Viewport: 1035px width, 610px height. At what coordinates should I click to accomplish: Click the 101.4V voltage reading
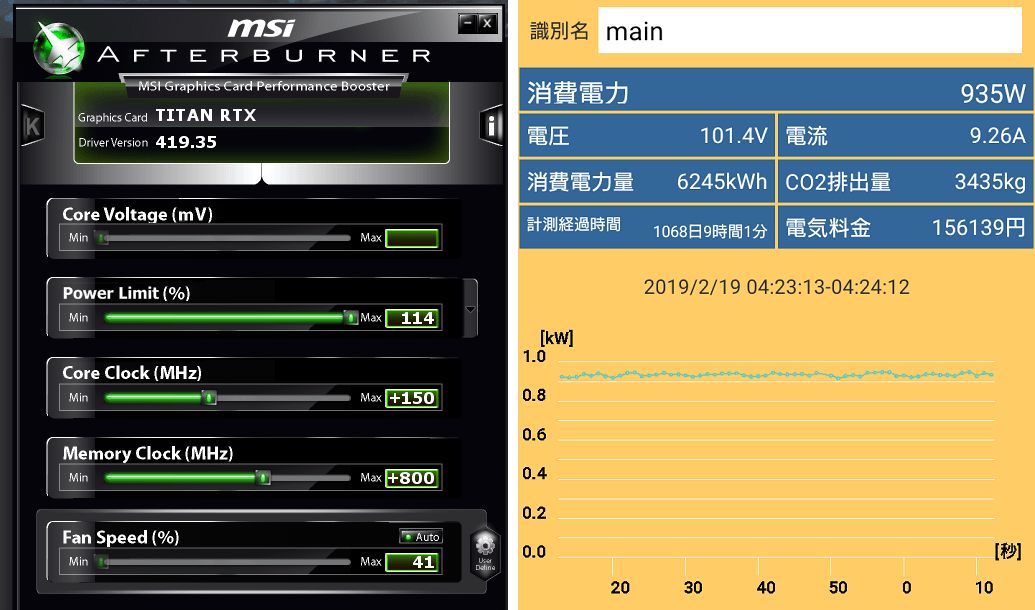click(733, 136)
